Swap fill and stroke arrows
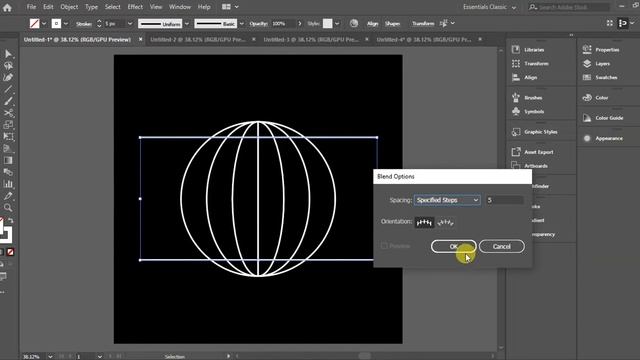The image size is (640, 360). coord(11,220)
